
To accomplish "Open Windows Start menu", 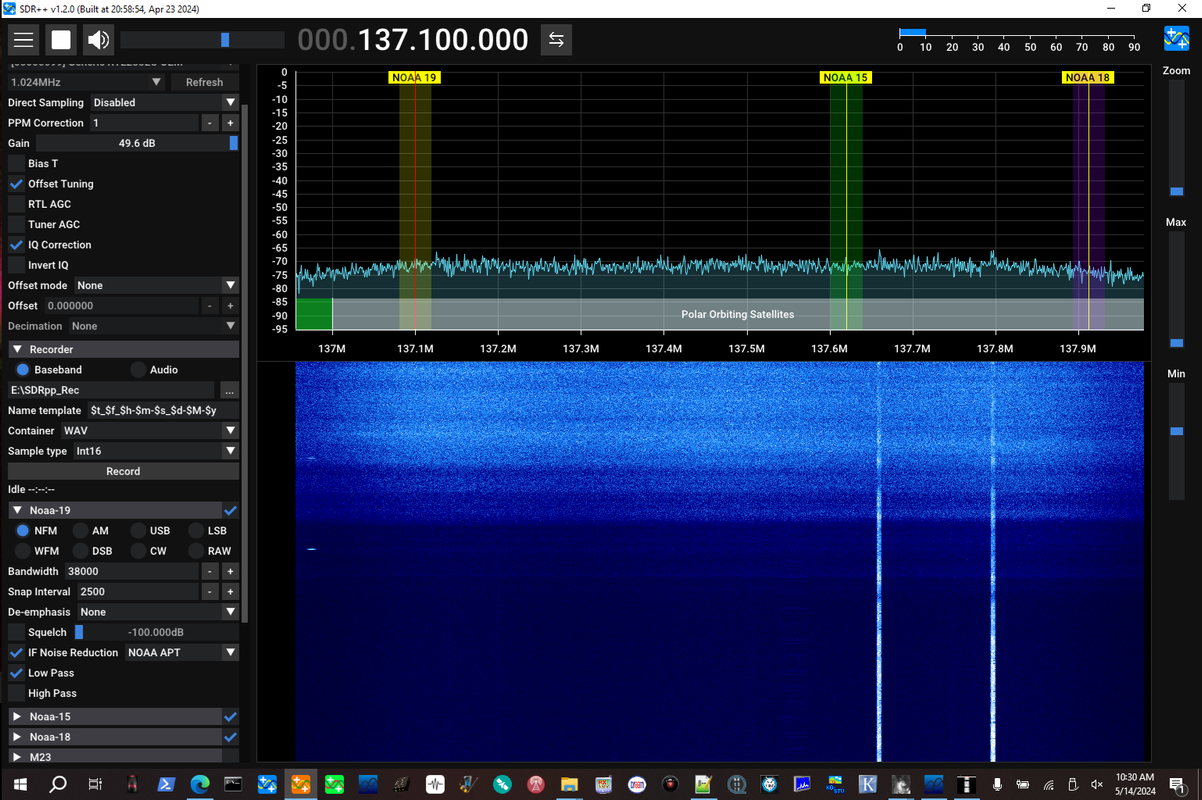I will click(x=20, y=785).
